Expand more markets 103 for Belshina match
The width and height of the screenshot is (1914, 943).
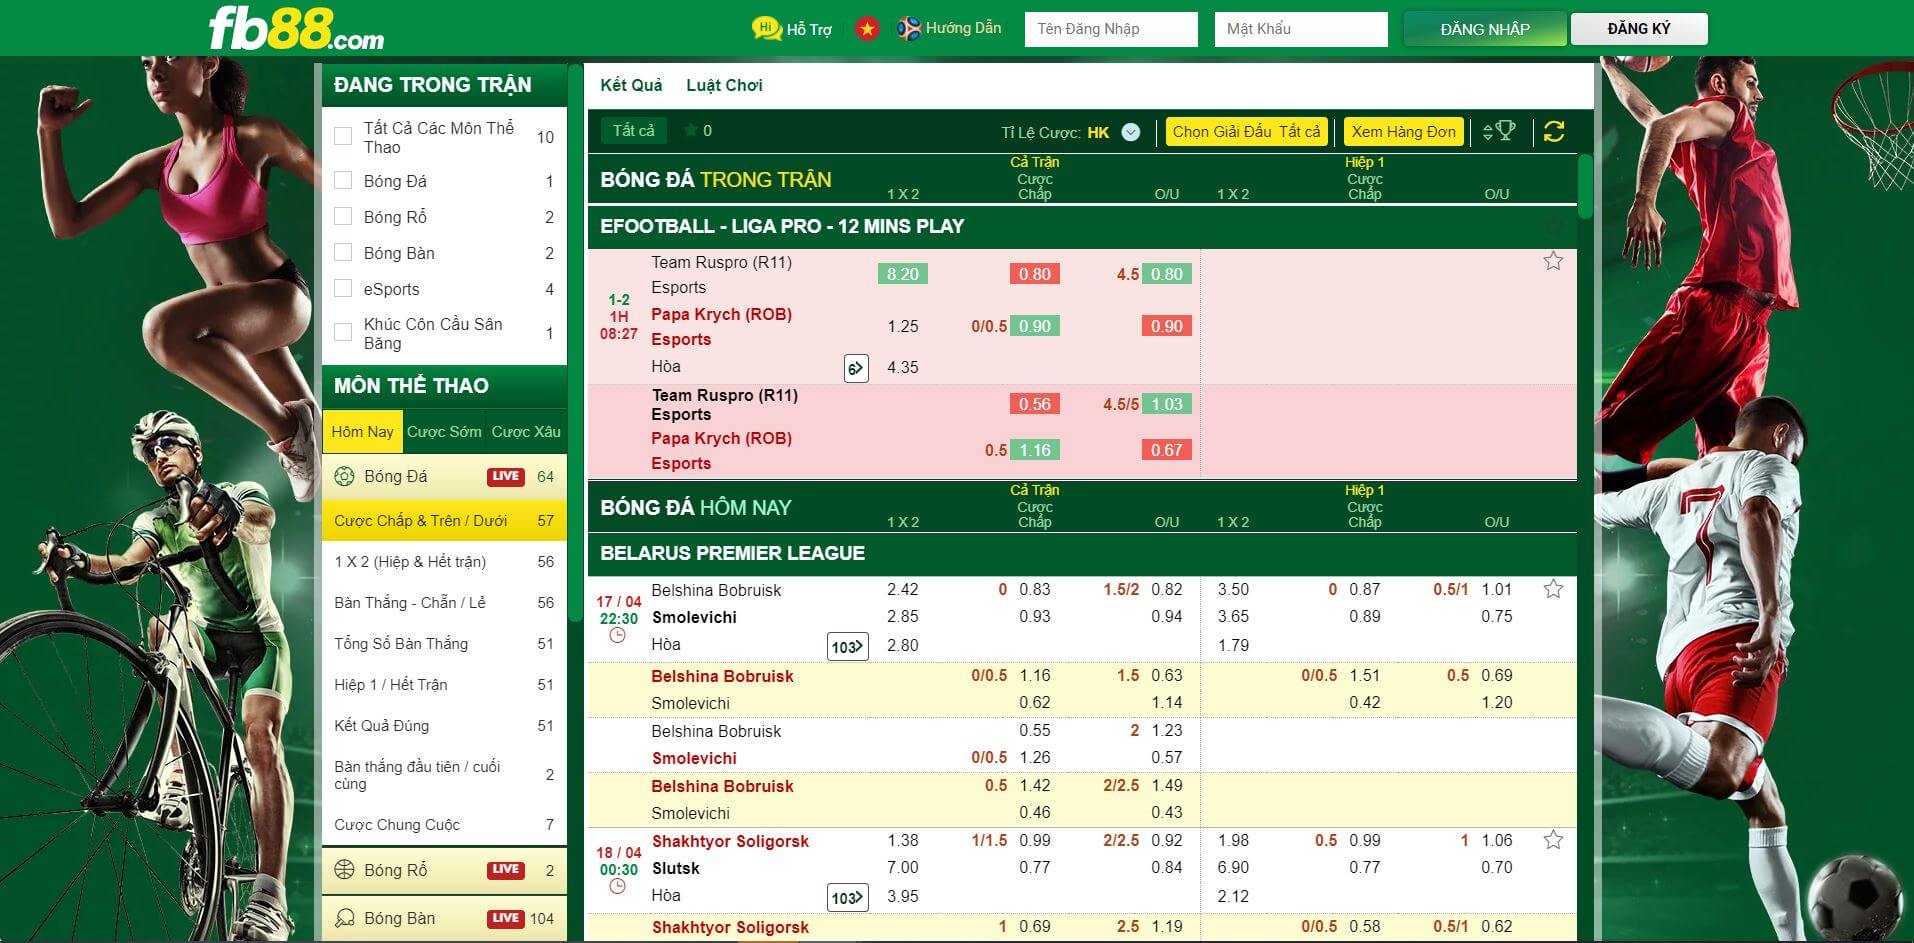click(x=848, y=647)
